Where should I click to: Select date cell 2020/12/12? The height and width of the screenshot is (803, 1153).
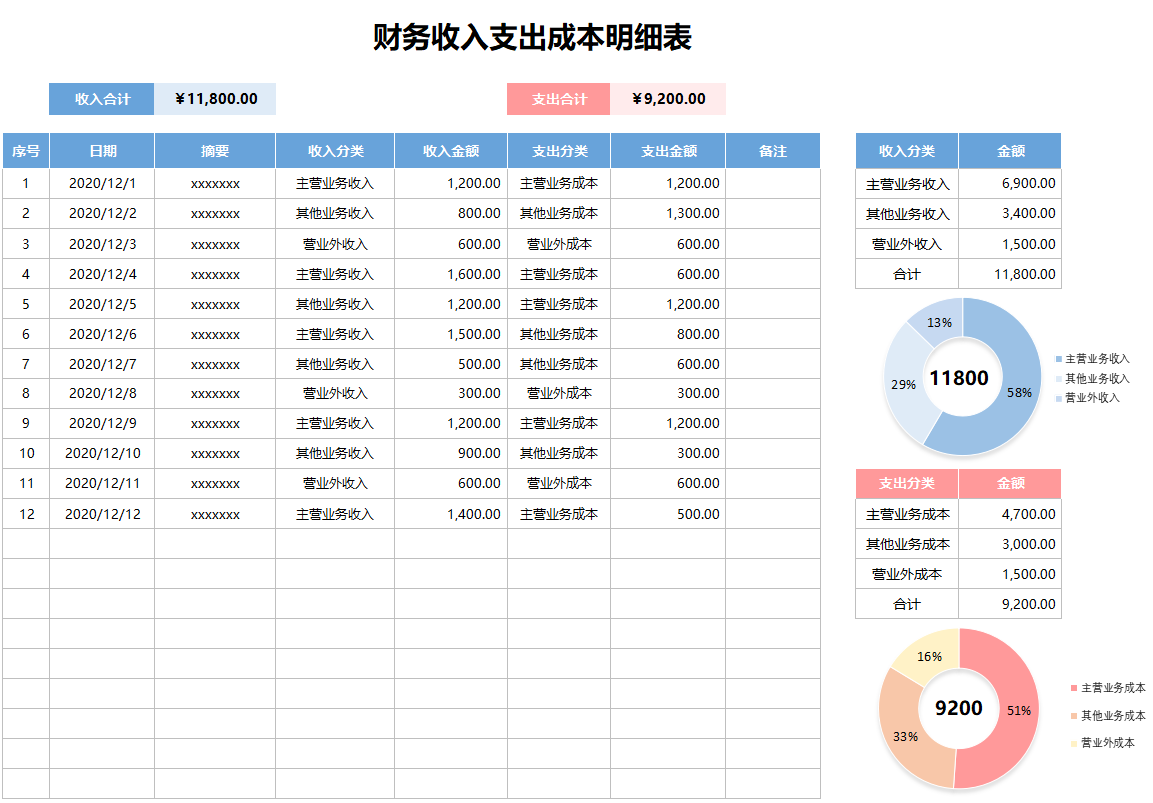(102, 514)
